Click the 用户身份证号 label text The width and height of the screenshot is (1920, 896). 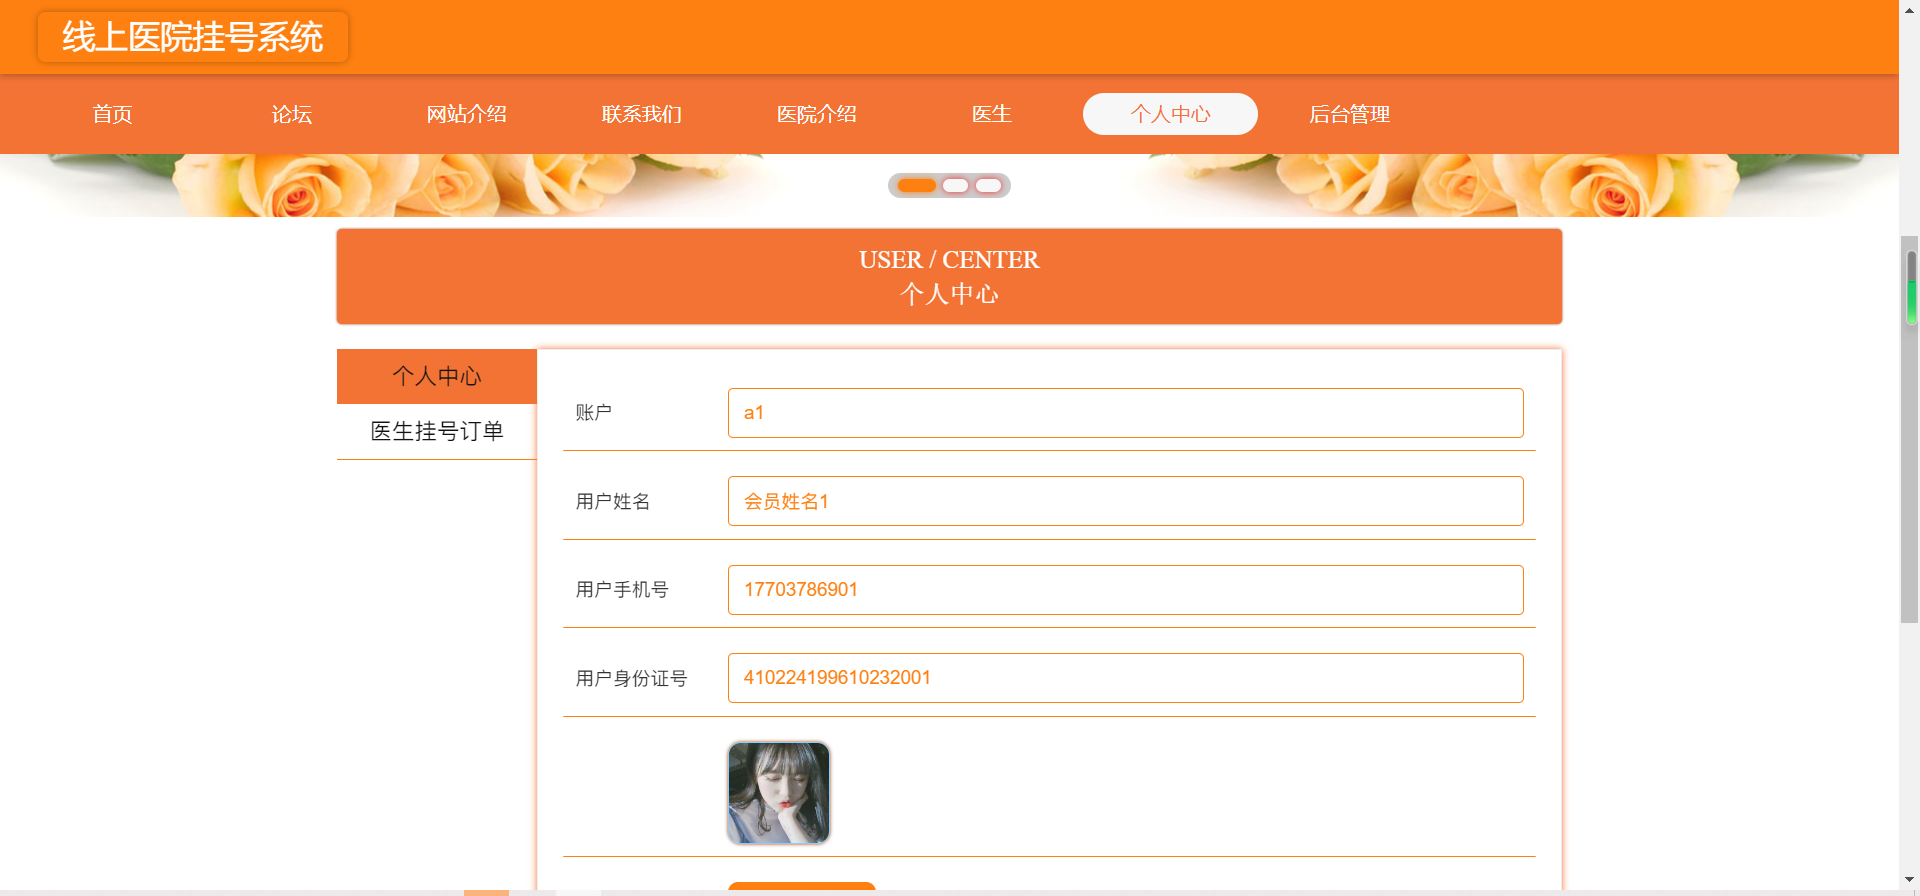pyautogui.click(x=631, y=679)
